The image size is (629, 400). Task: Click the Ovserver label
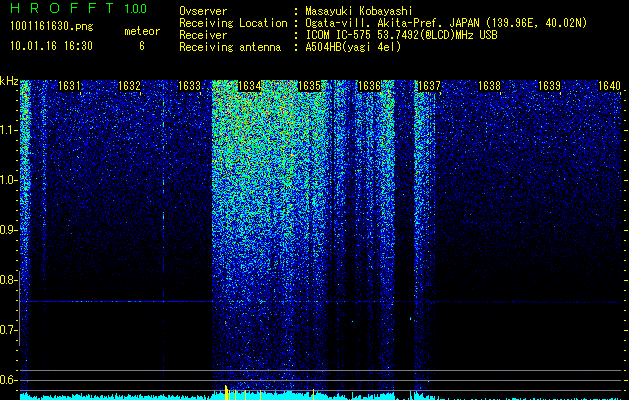[x=203, y=11]
